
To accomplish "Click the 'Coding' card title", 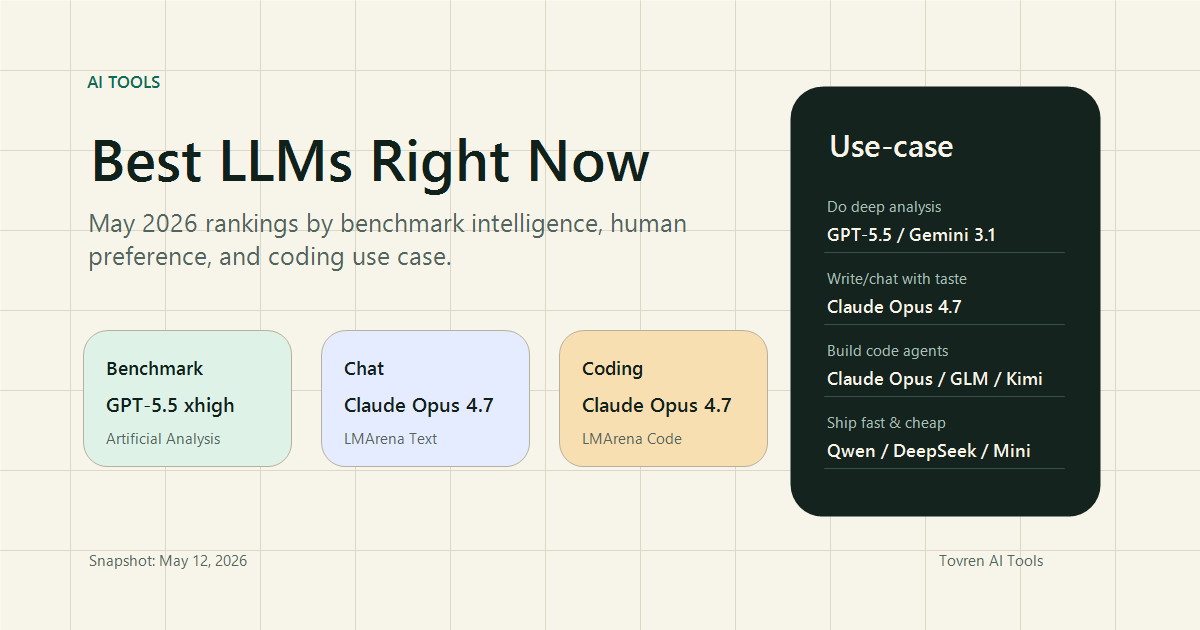I will pos(612,369).
